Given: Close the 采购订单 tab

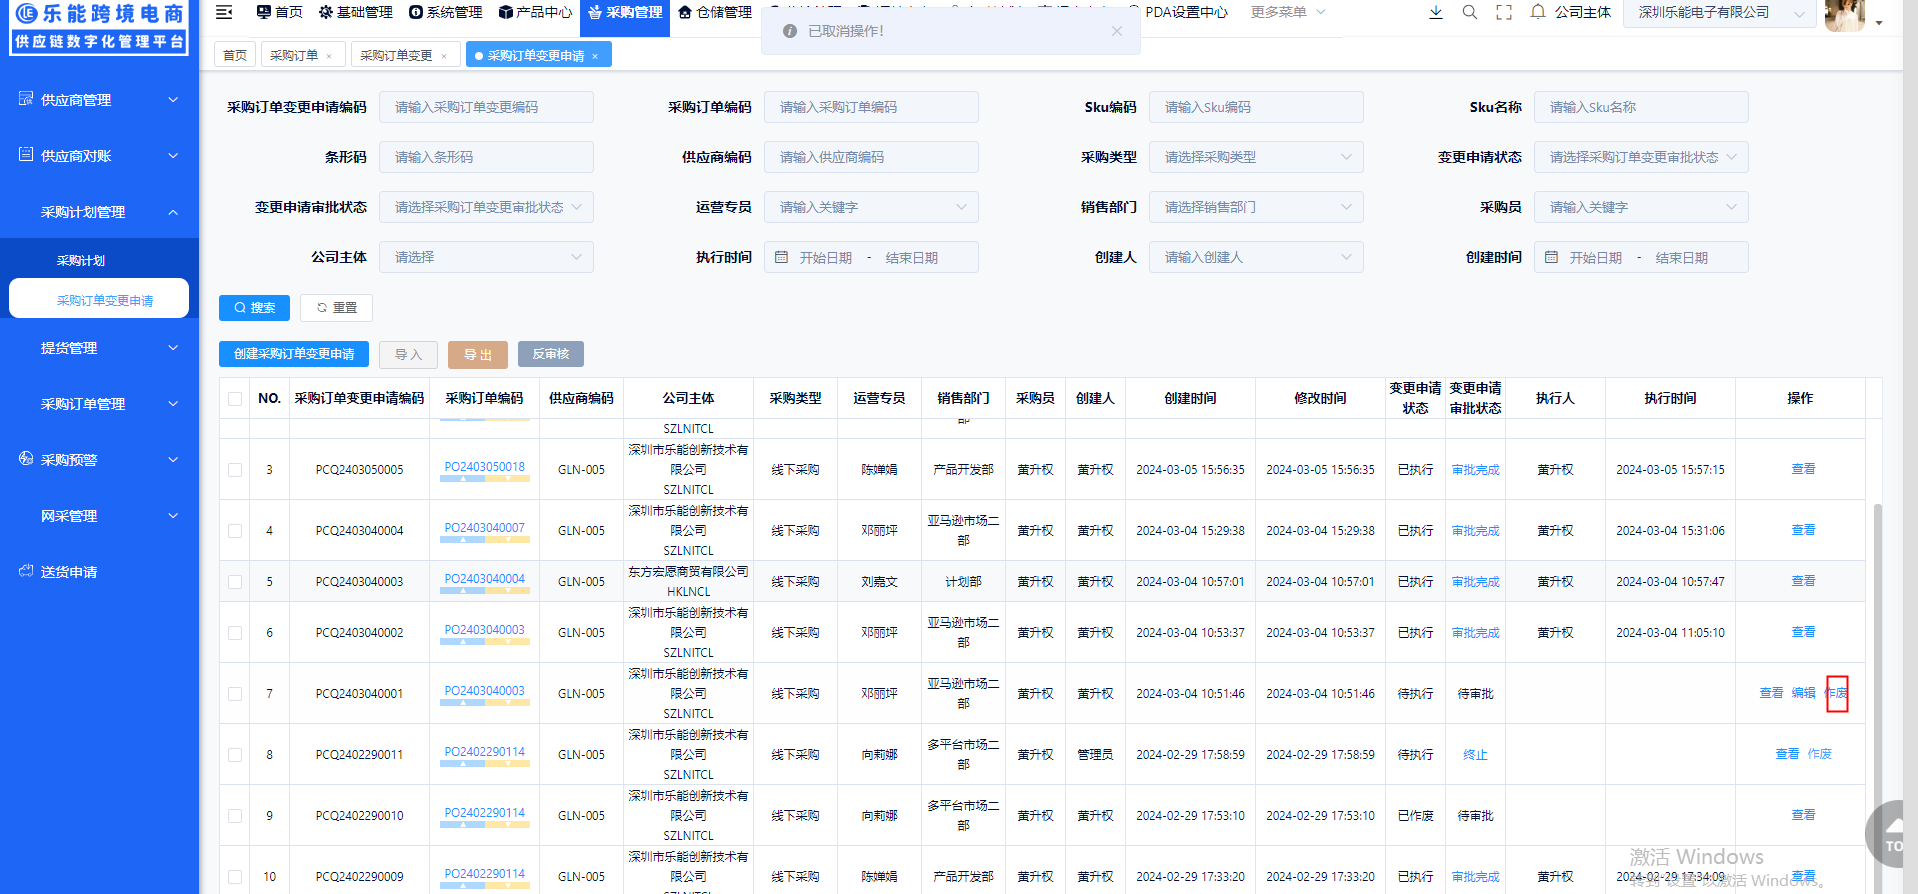Looking at the screenshot, I should (329, 56).
